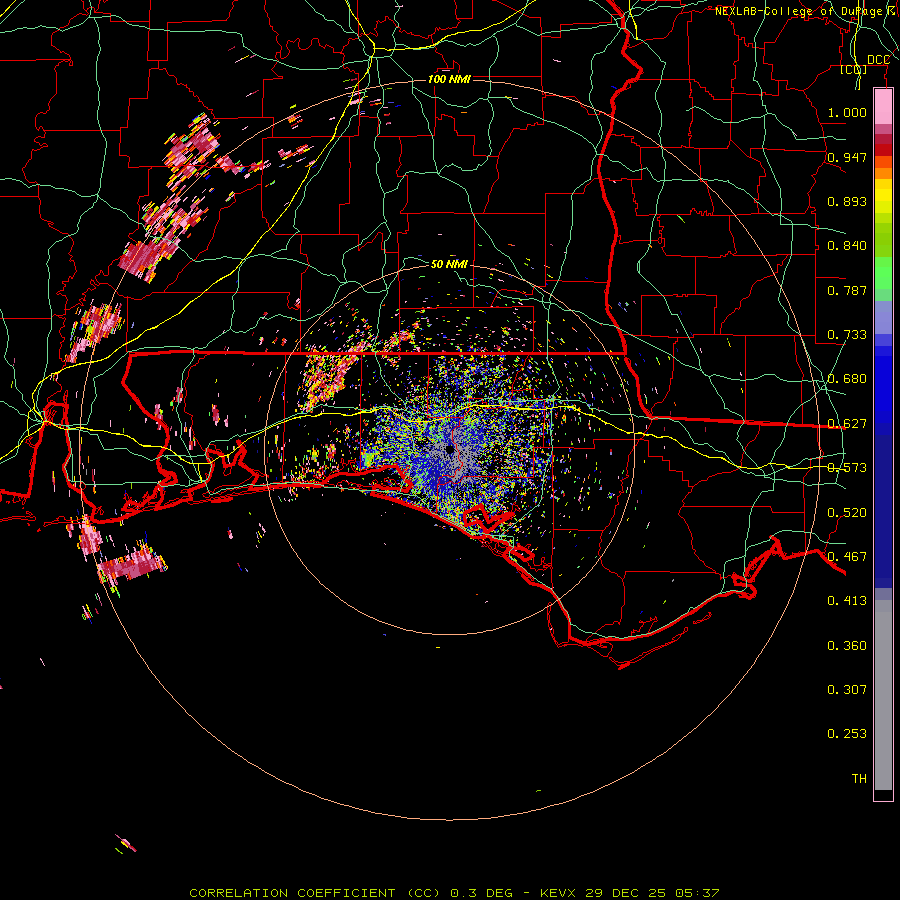Pick the lavender segment of the color bar
Image resolution: width=900 pixels, height=900 pixels.
pos(883,317)
